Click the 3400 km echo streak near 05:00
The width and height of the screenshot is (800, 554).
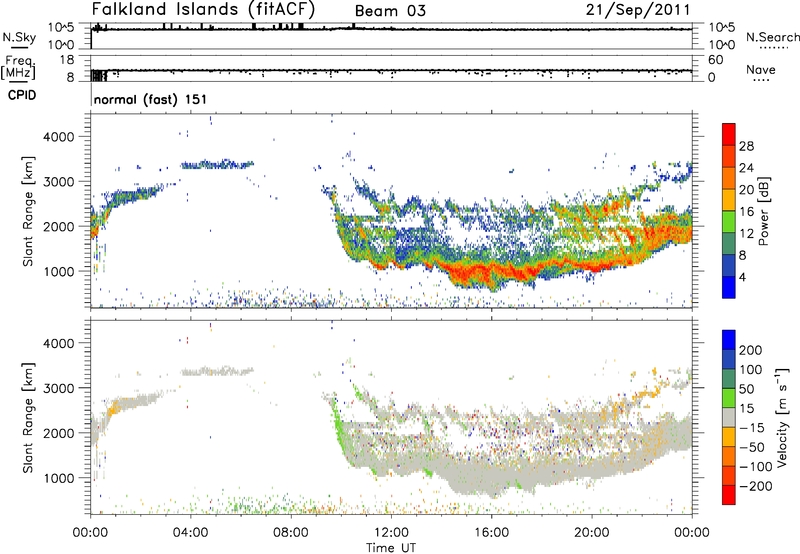click(x=217, y=165)
